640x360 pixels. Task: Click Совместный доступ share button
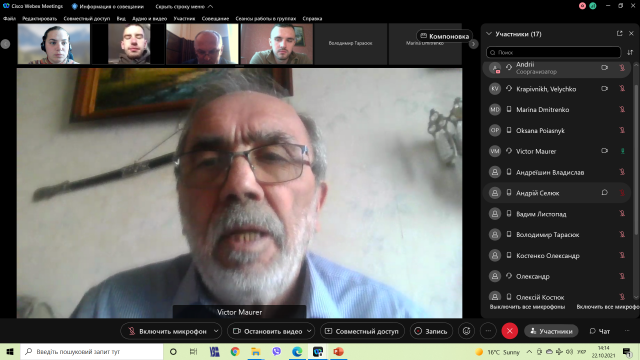[362, 331]
